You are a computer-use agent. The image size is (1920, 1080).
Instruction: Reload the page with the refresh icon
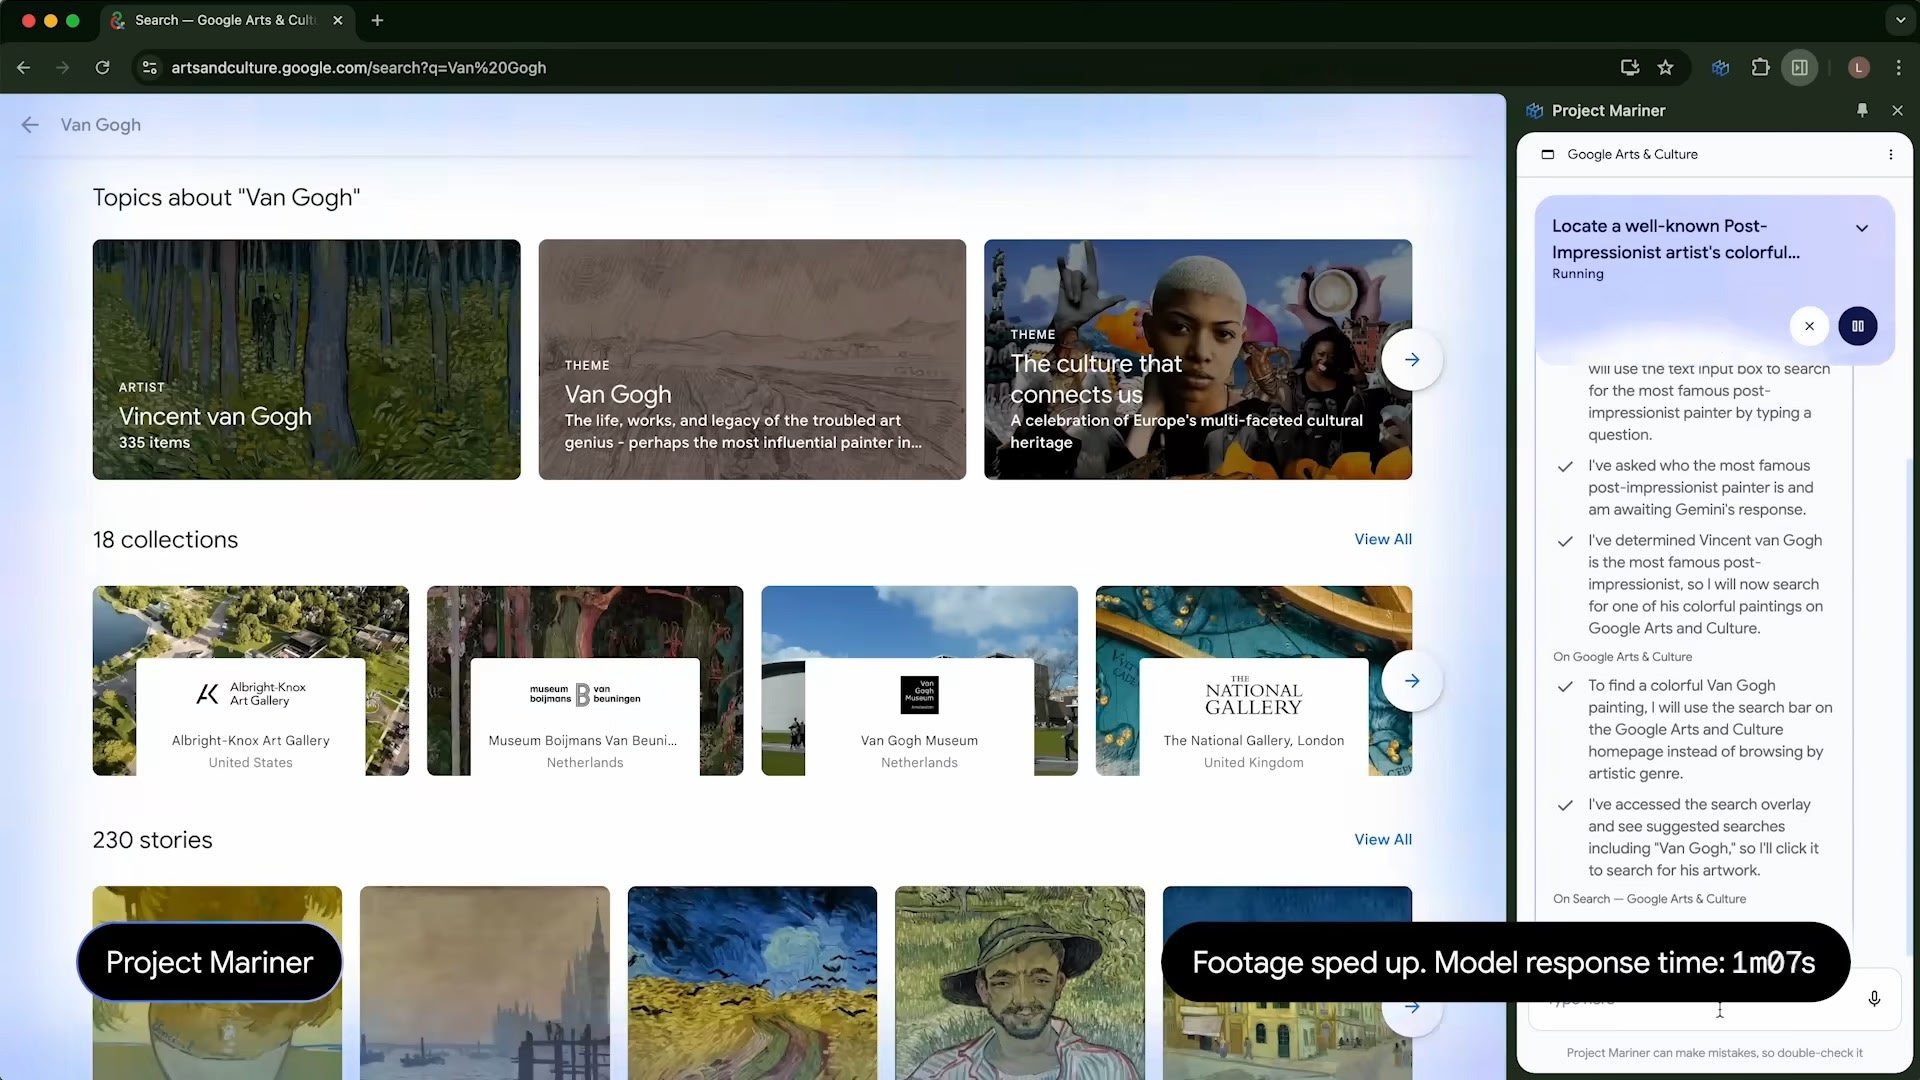pyautogui.click(x=102, y=68)
